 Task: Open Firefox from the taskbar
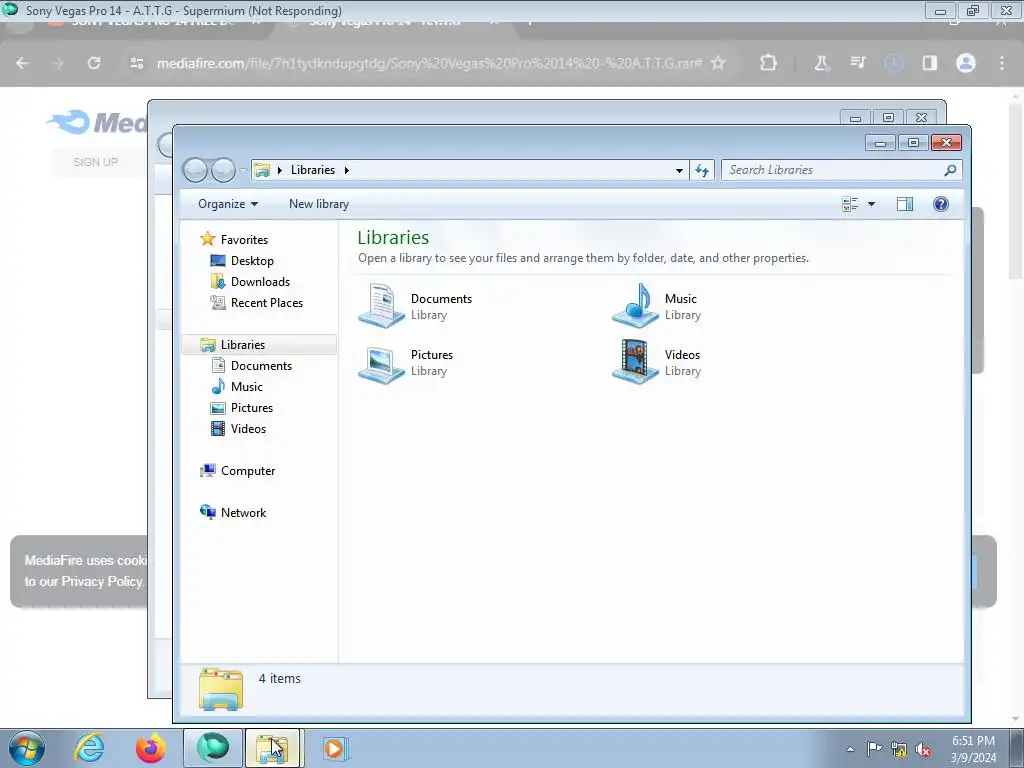(150, 748)
